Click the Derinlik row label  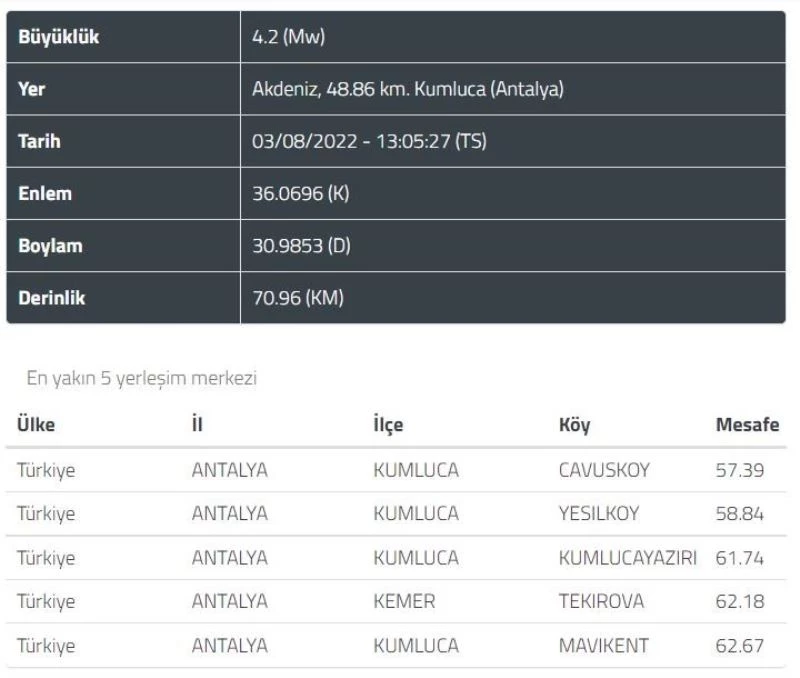[x=52, y=297]
